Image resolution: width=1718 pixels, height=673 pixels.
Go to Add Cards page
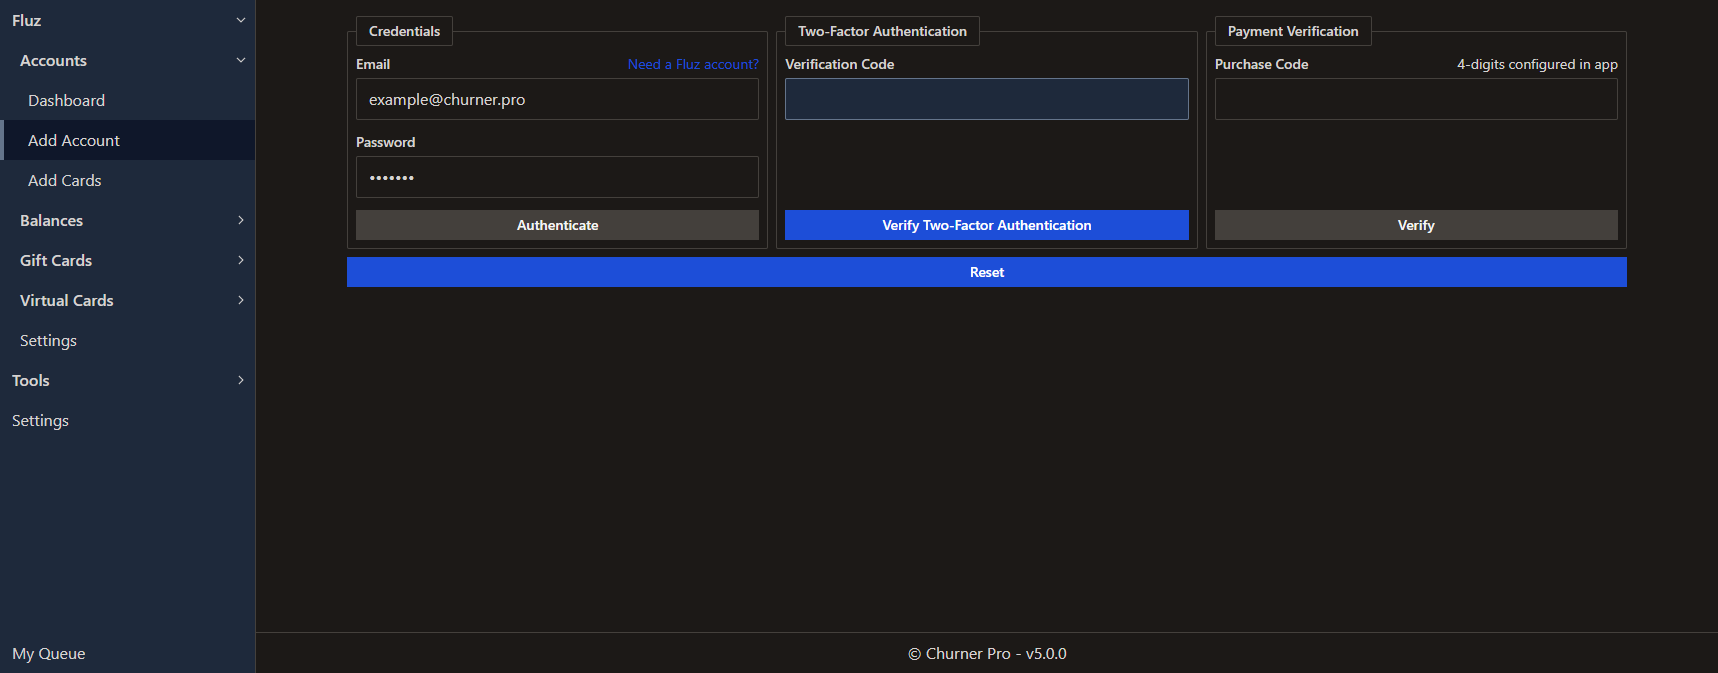[65, 180]
